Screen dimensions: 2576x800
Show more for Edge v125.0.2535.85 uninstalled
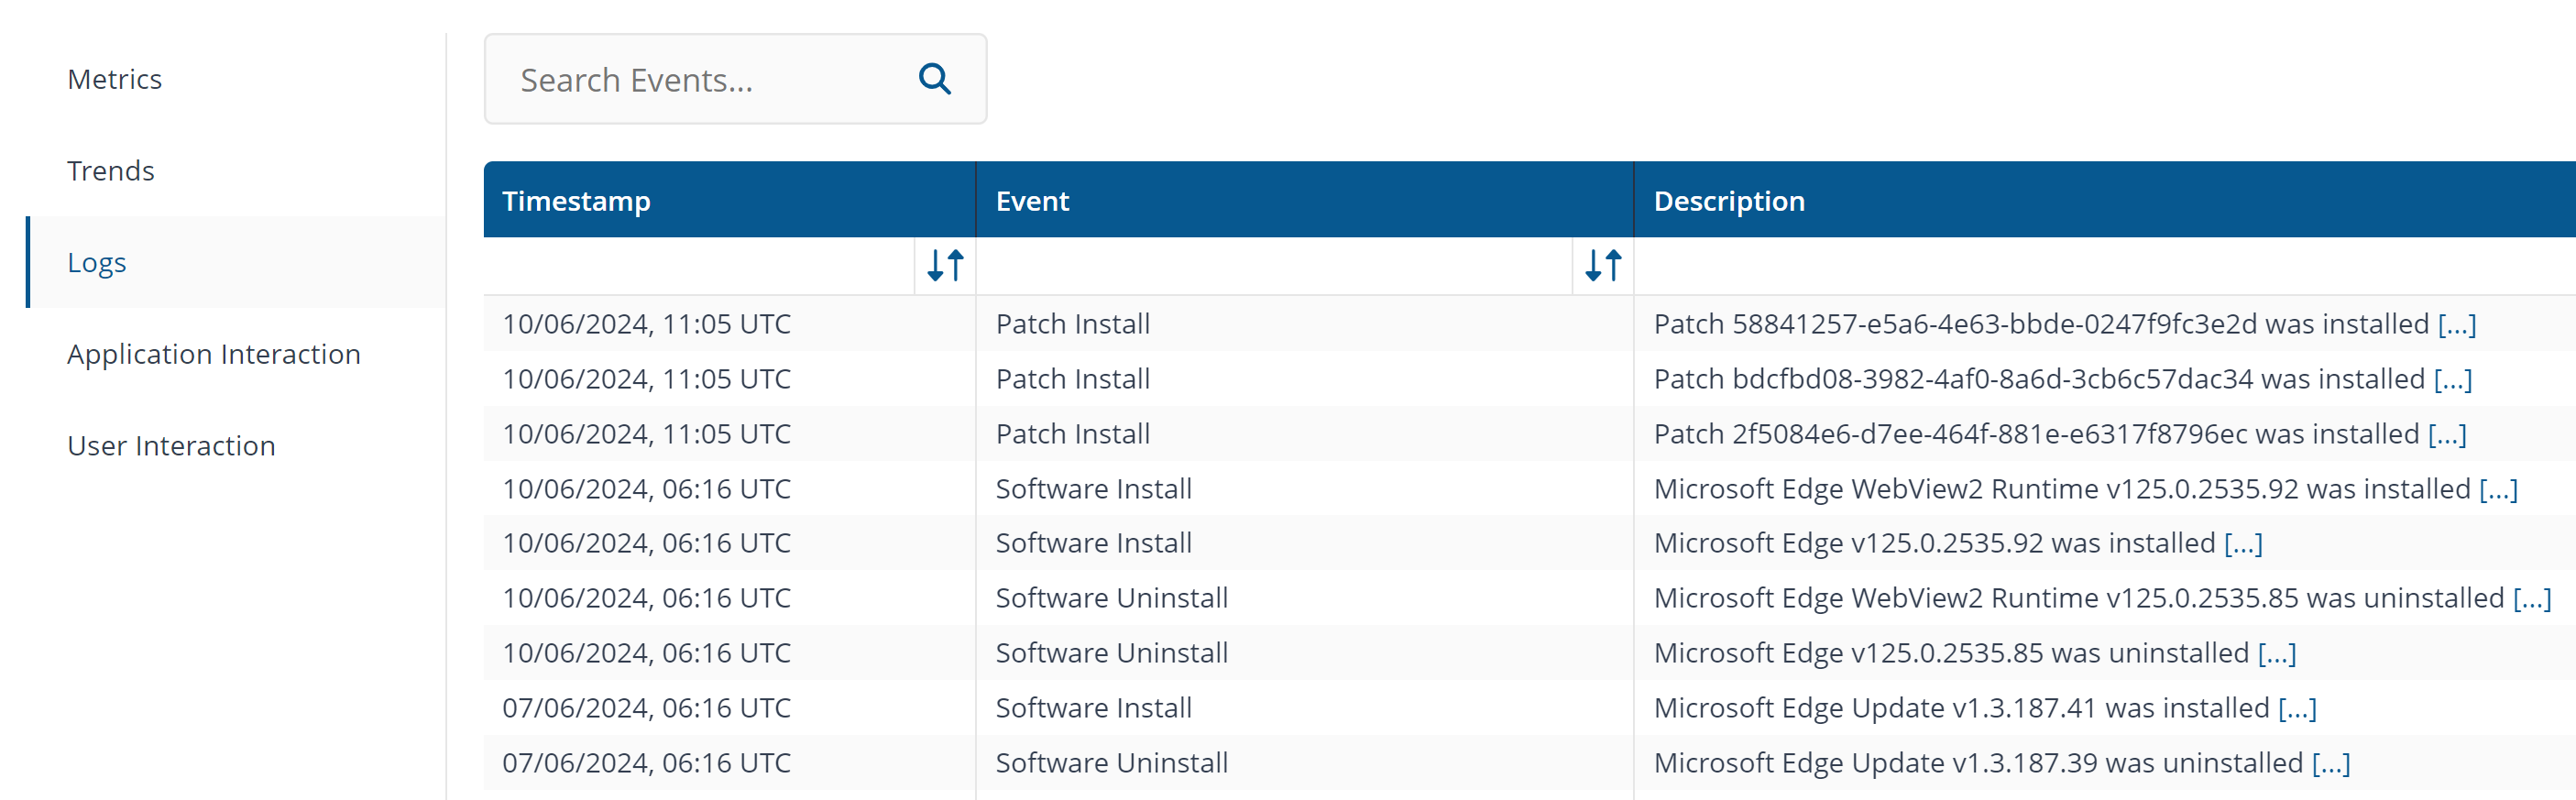2276,654
